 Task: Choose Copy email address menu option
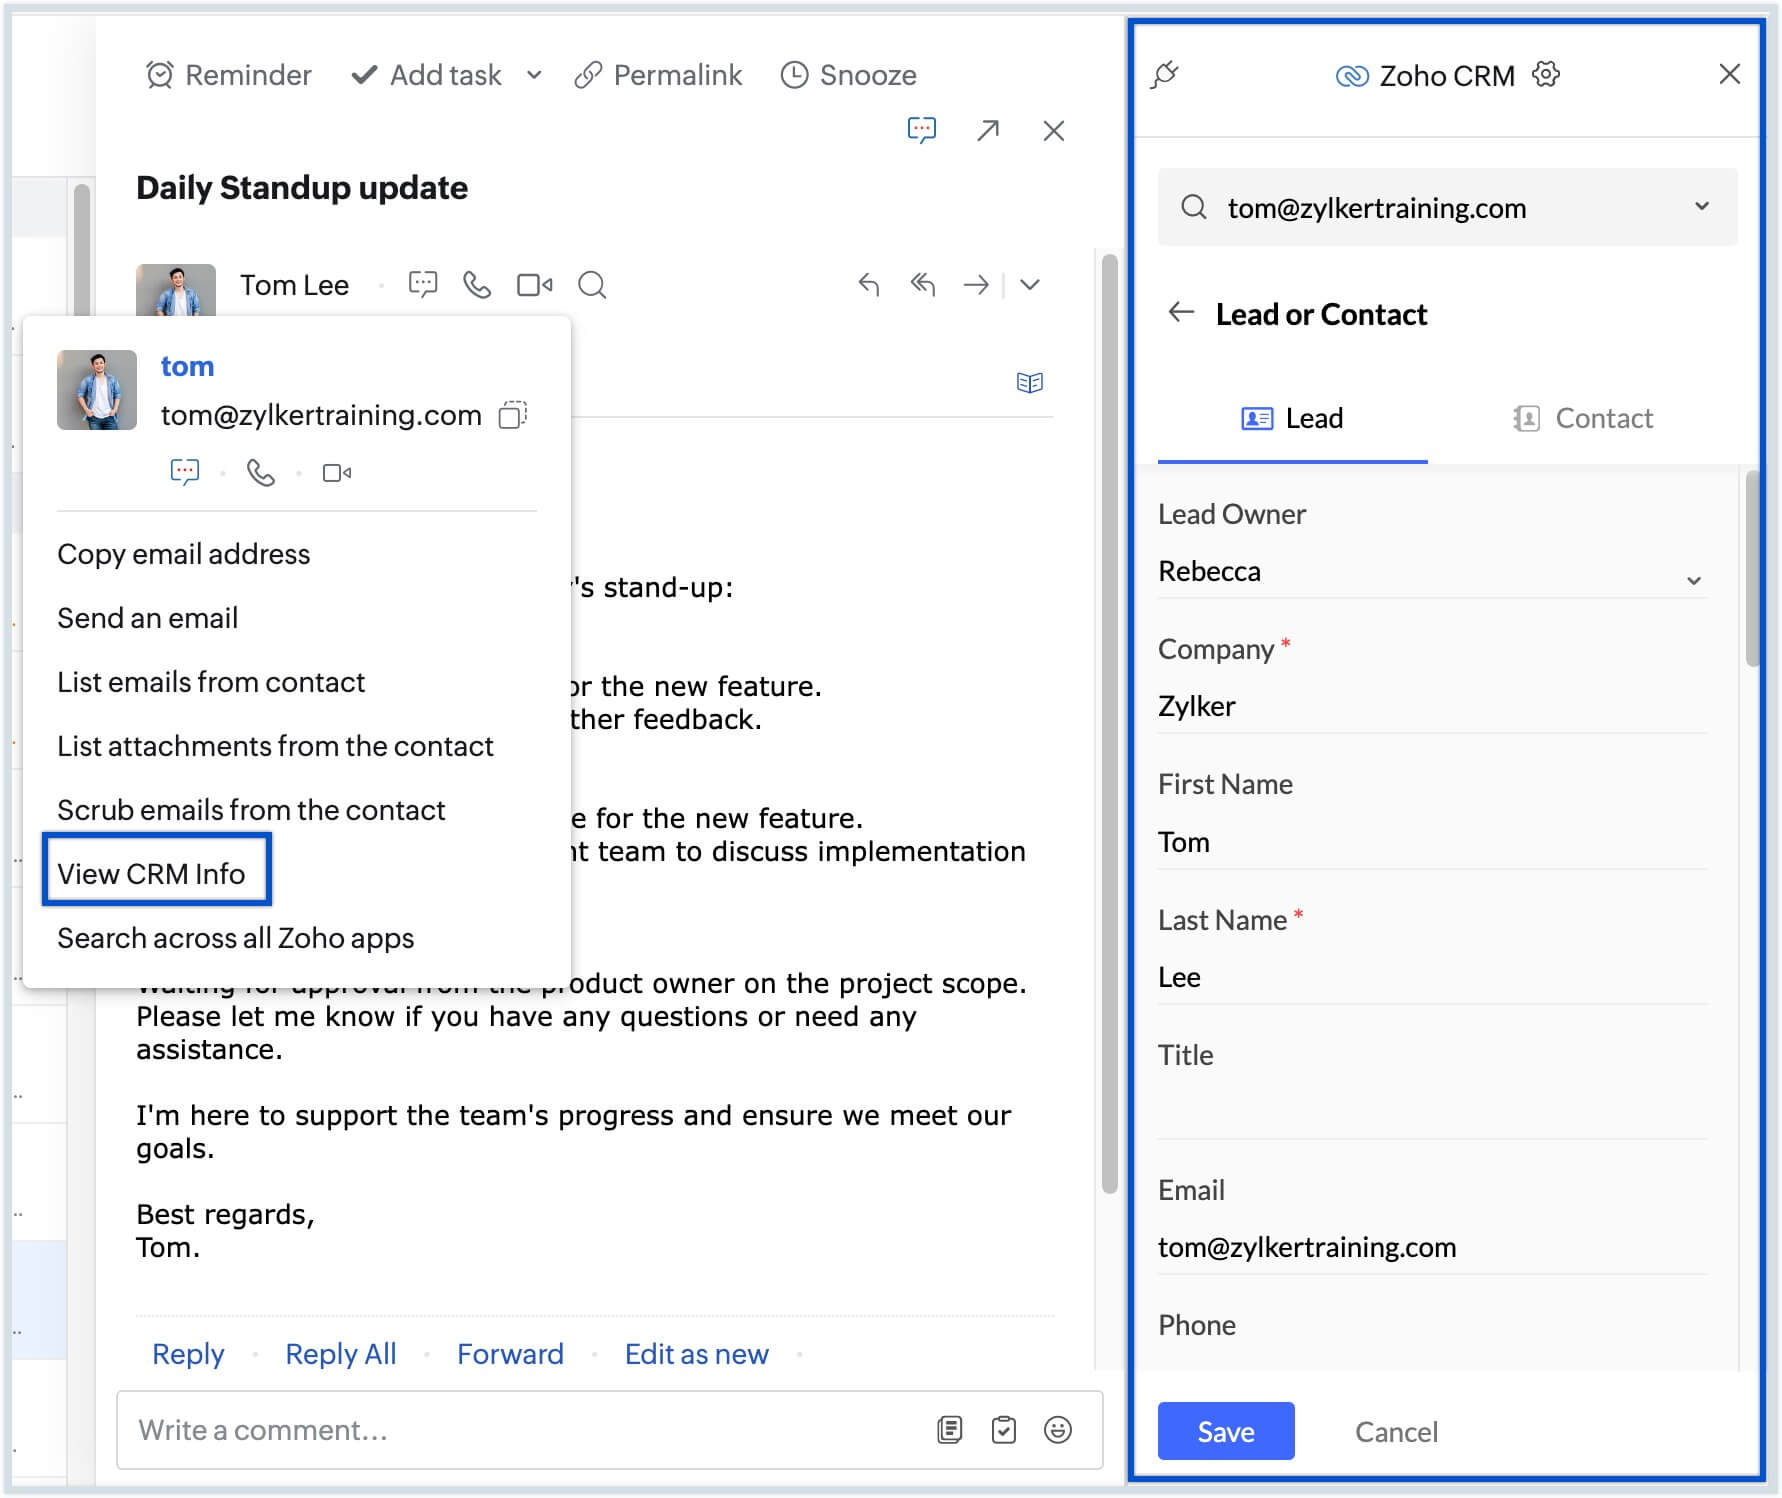tap(184, 554)
